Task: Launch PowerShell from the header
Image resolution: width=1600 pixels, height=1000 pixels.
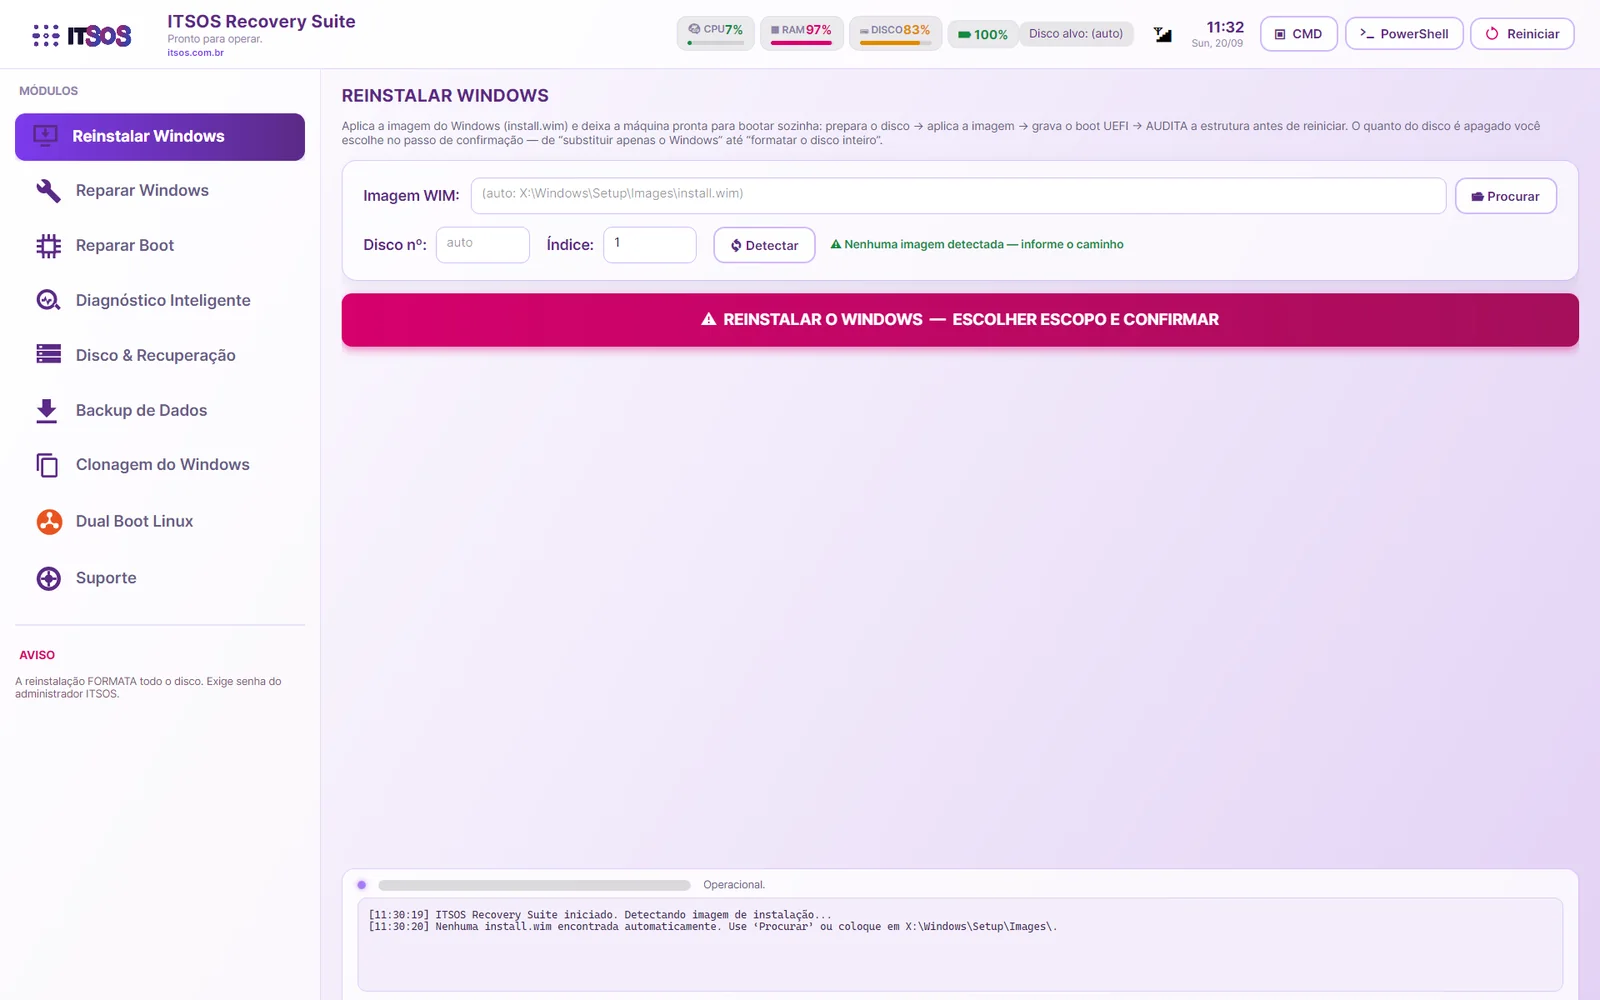Action: pyautogui.click(x=1404, y=34)
